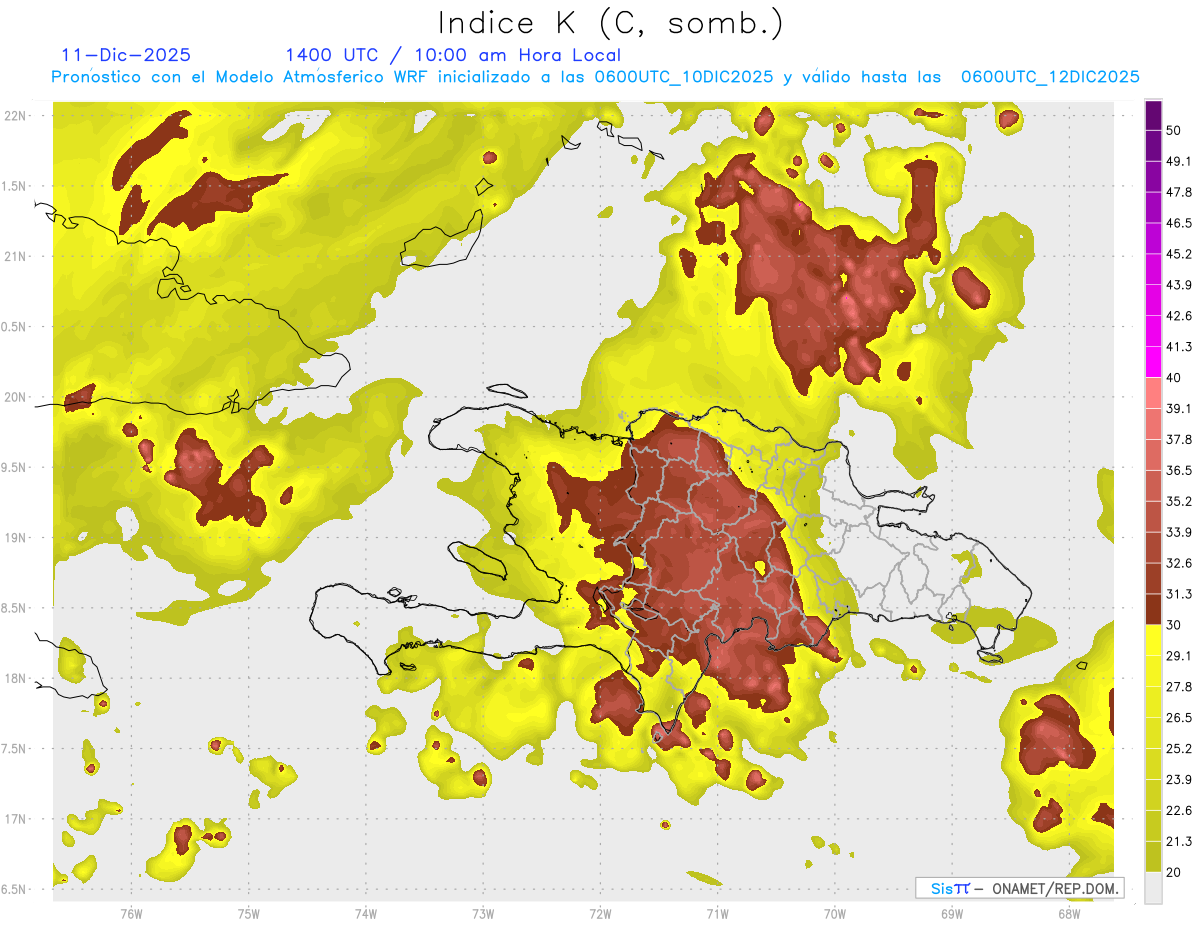Click the "73W" longitude axis label

click(x=483, y=914)
